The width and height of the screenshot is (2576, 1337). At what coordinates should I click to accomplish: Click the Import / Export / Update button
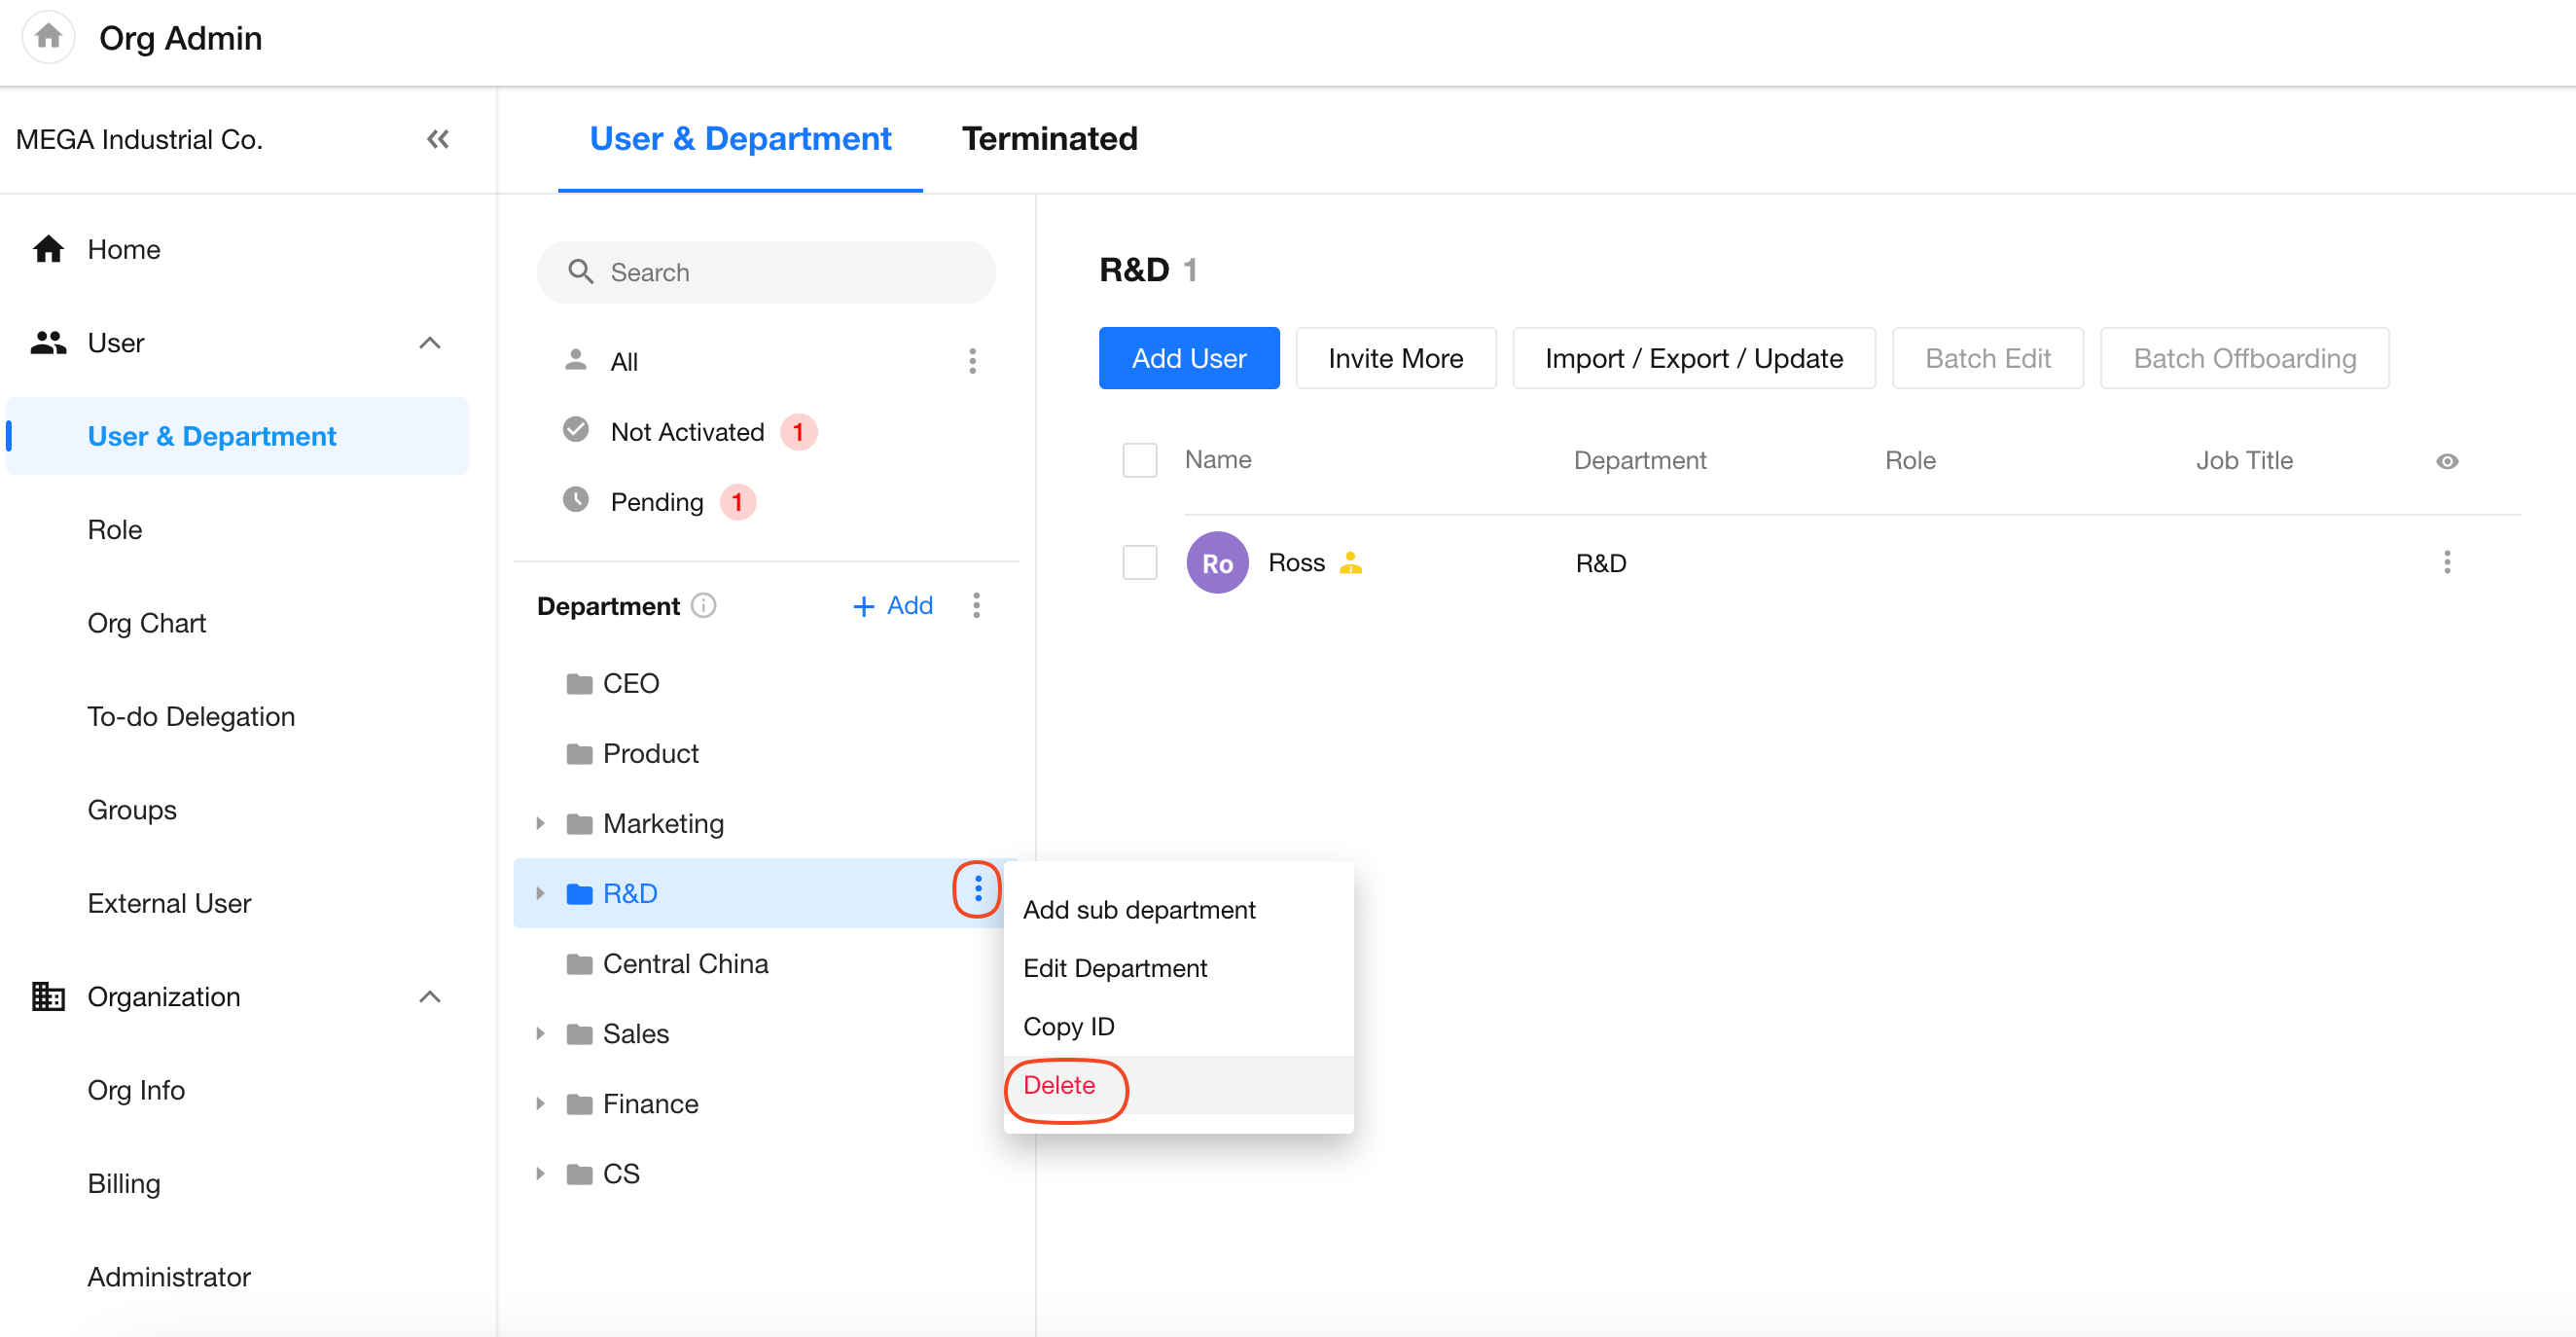[x=1693, y=358]
